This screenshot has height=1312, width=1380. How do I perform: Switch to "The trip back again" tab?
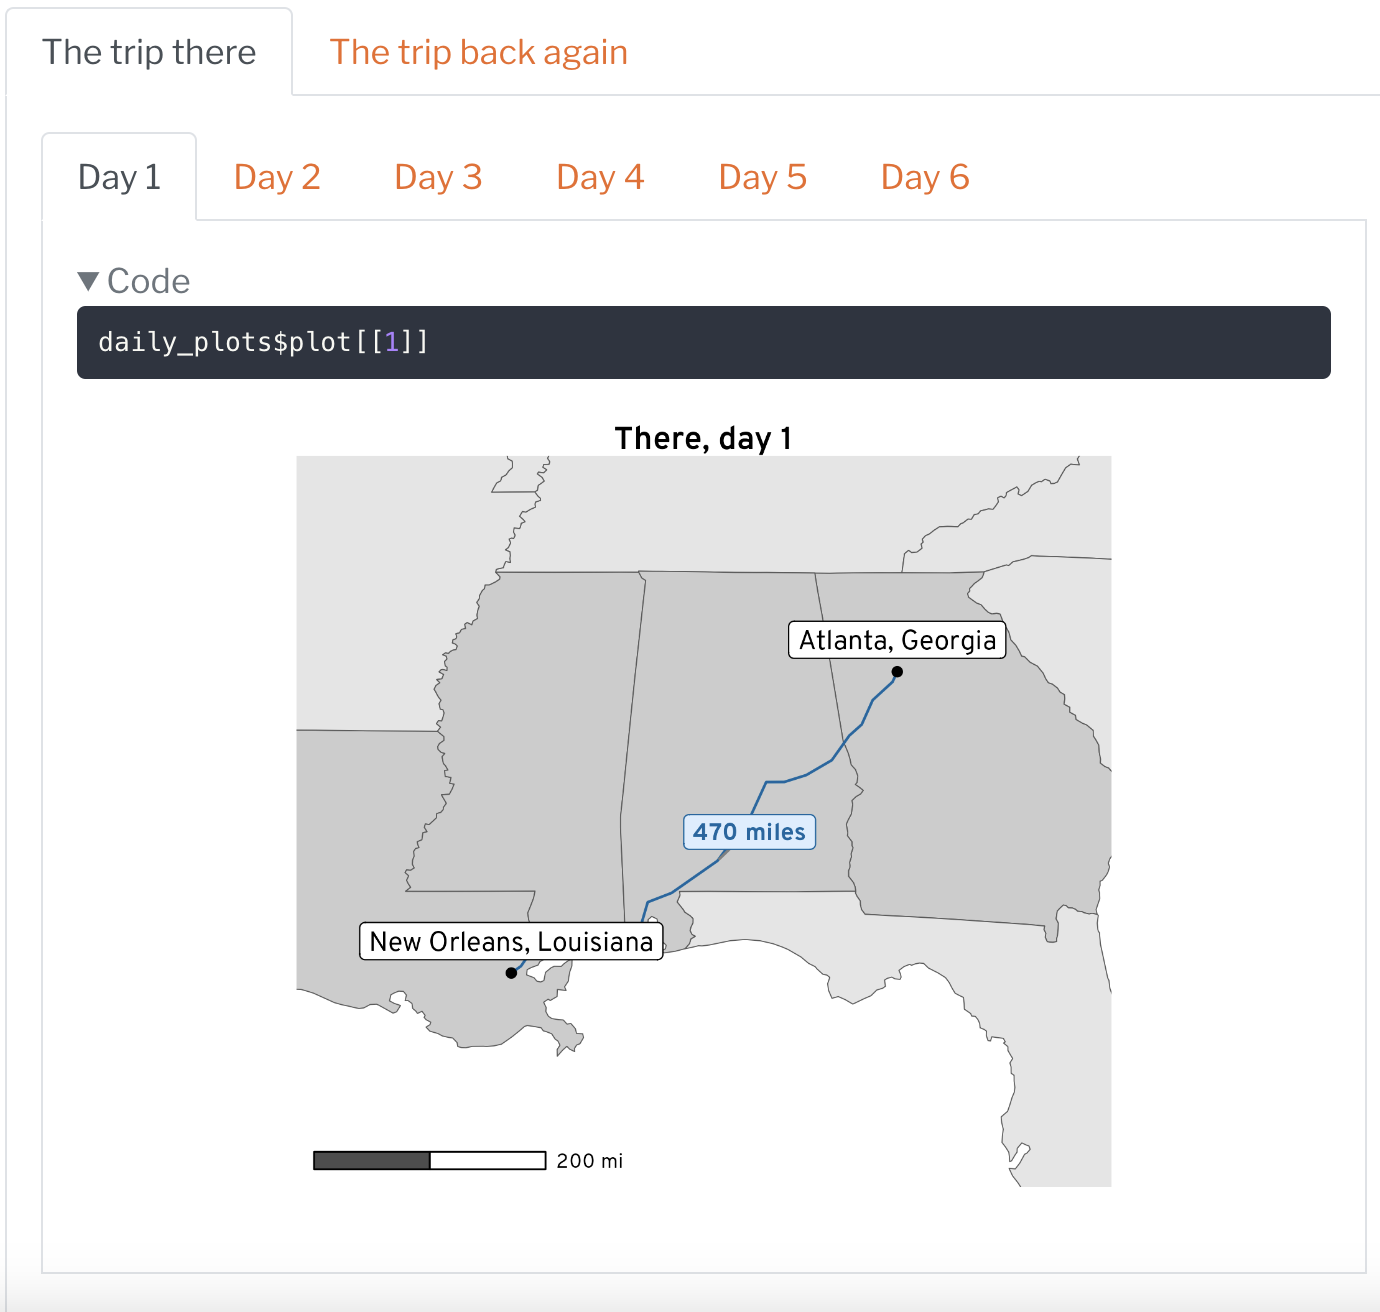coord(478,53)
